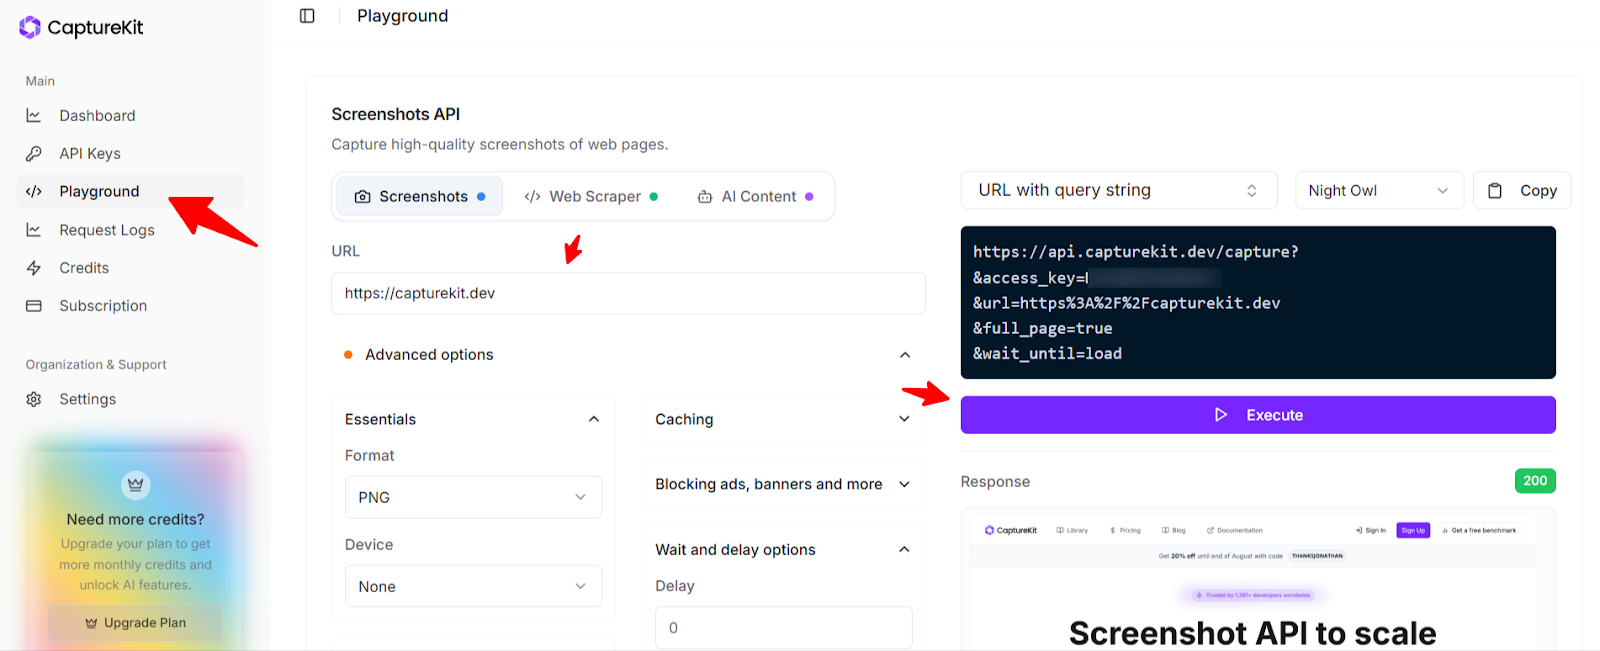The image size is (1600, 651).
Task: Open the API Keys page
Action: [130, 154]
